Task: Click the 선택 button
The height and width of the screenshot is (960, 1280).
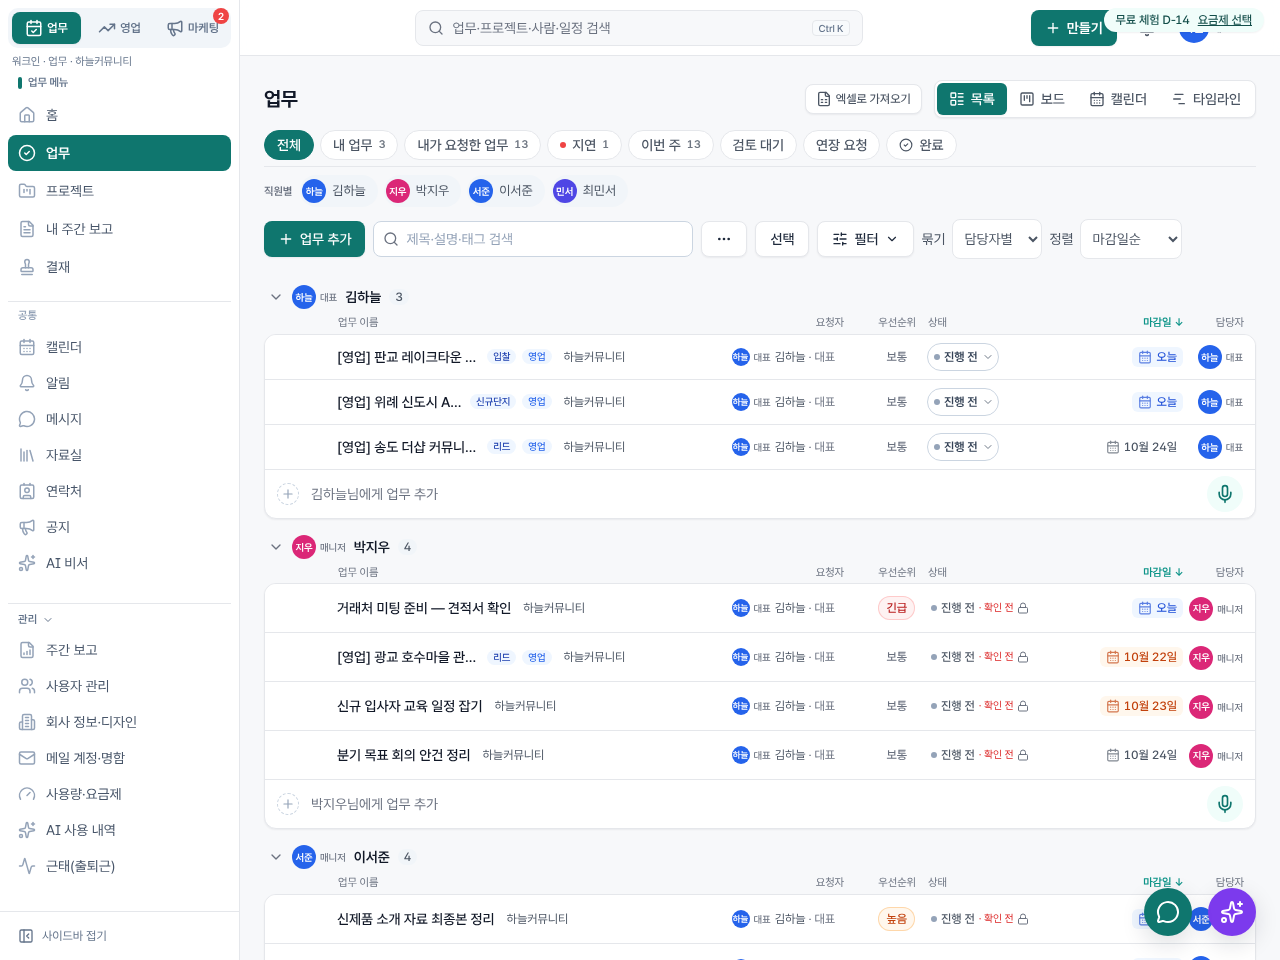Action: 782,239
